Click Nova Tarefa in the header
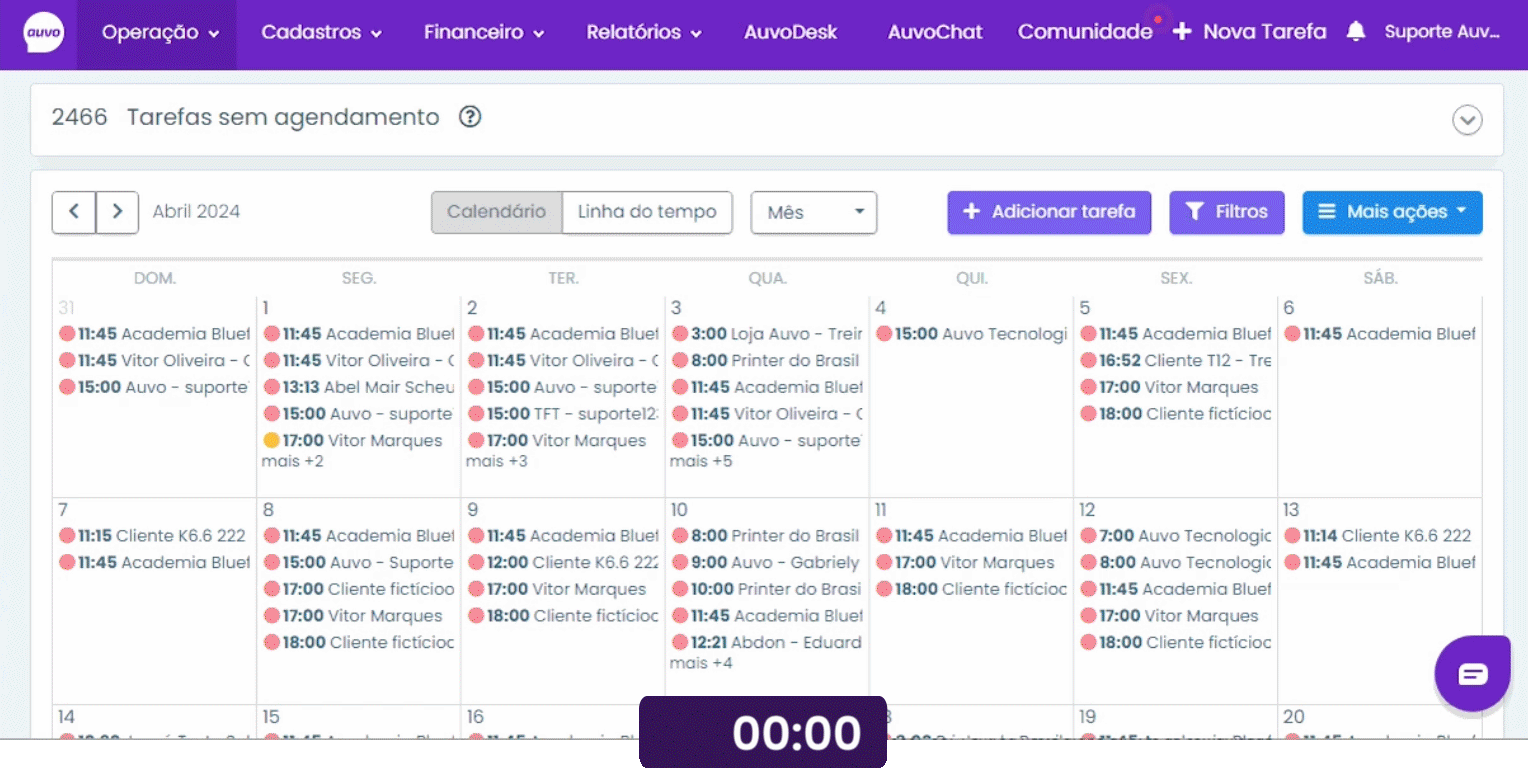 pyautogui.click(x=1250, y=32)
